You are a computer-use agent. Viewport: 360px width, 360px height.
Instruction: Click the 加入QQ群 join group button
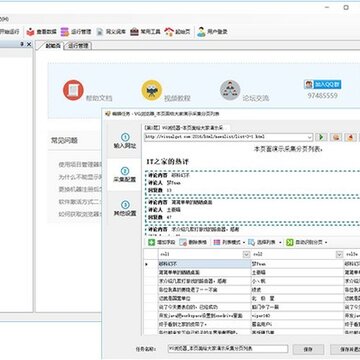pyautogui.click(x=323, y=84)
